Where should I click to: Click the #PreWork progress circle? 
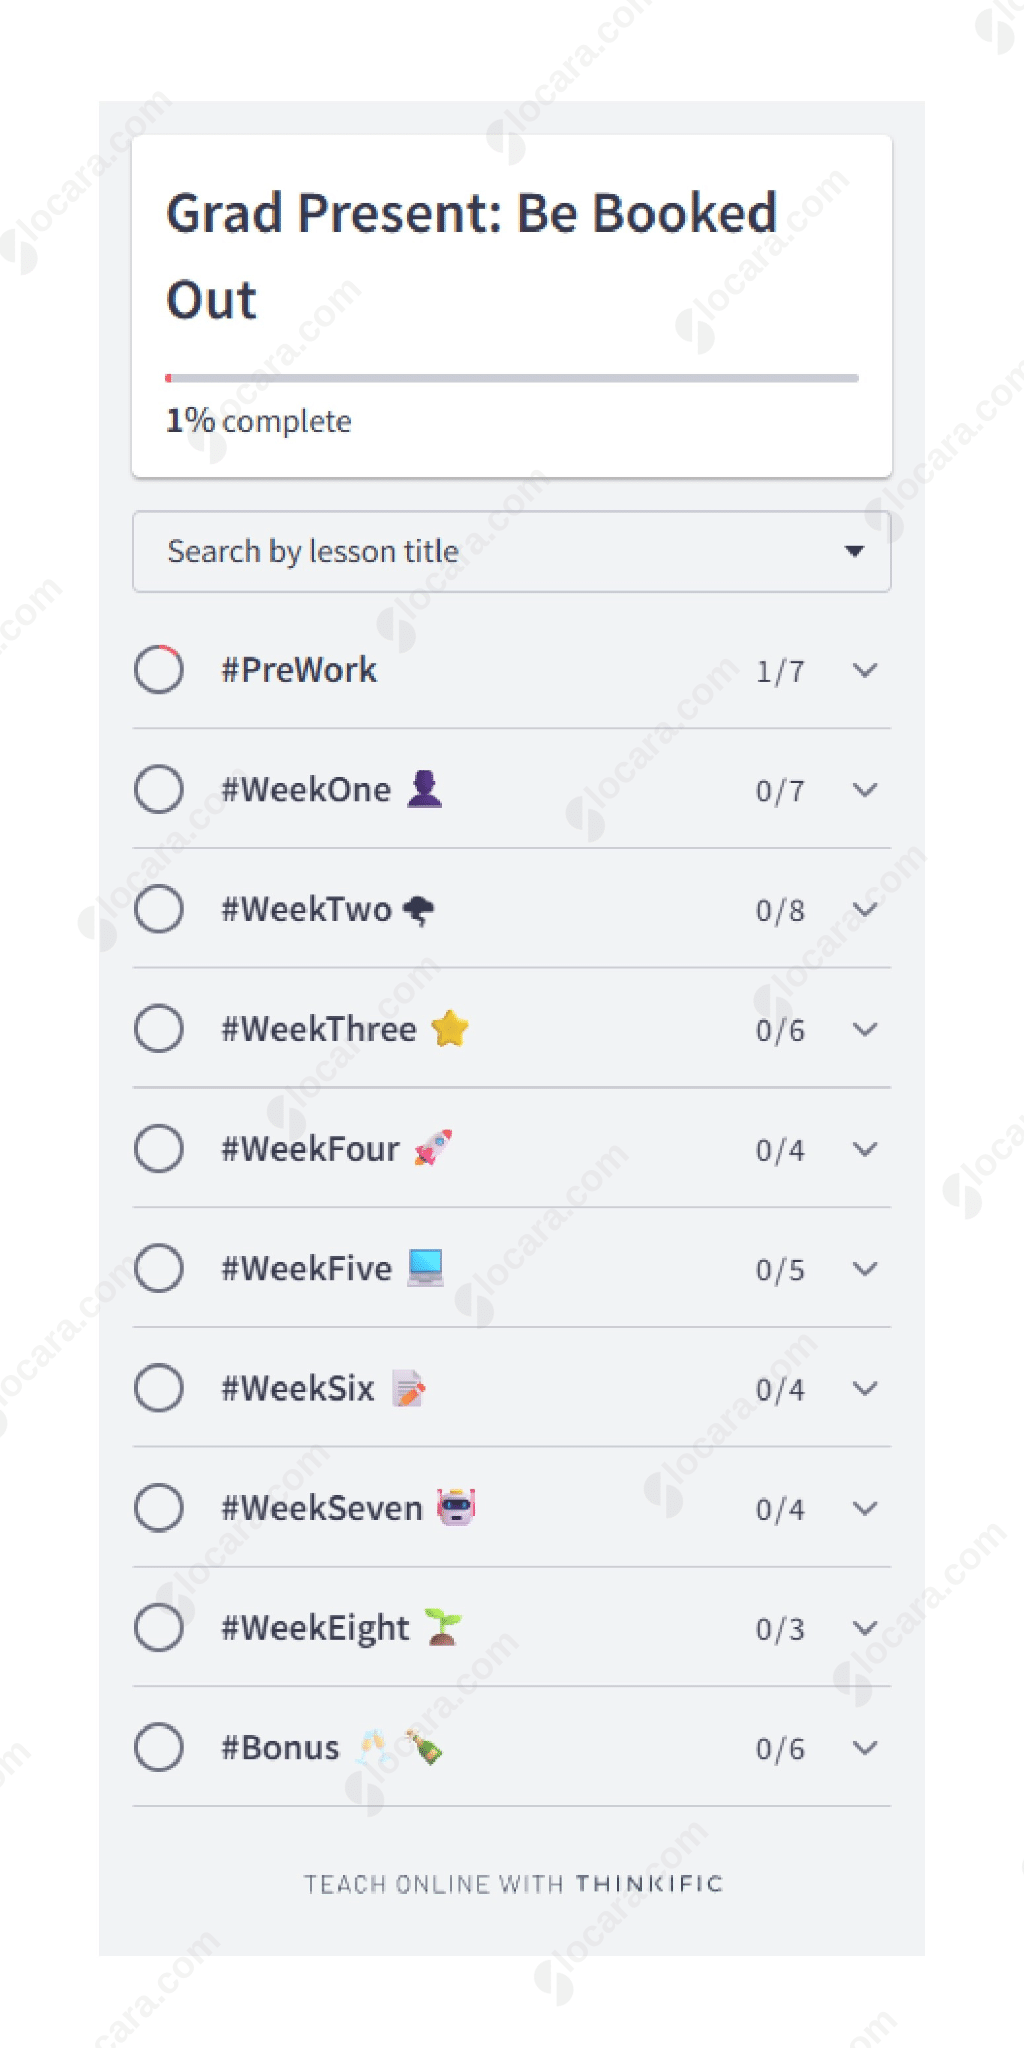pyautogui.click(x=159, y=669)
